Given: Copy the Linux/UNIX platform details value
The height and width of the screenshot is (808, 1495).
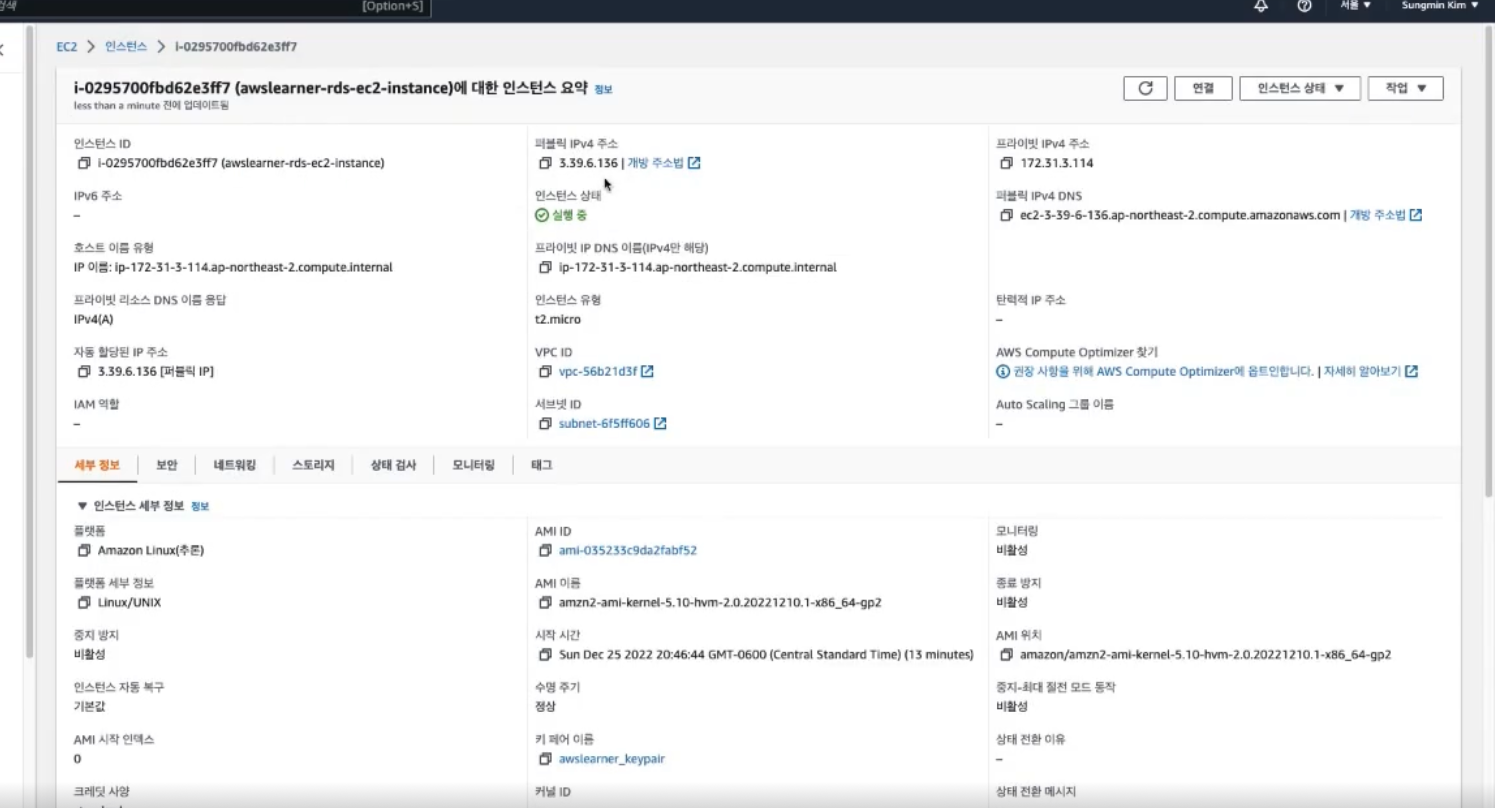Looking at the screenshot, I should (84, 602).
